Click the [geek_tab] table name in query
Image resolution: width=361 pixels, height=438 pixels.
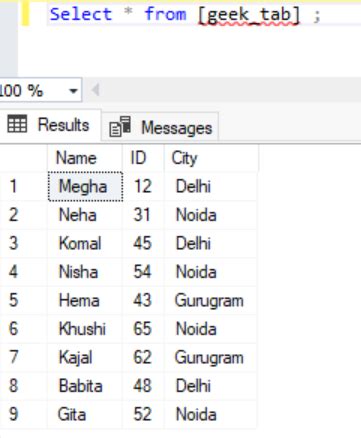pyautogui.click(x=249, y=15)
